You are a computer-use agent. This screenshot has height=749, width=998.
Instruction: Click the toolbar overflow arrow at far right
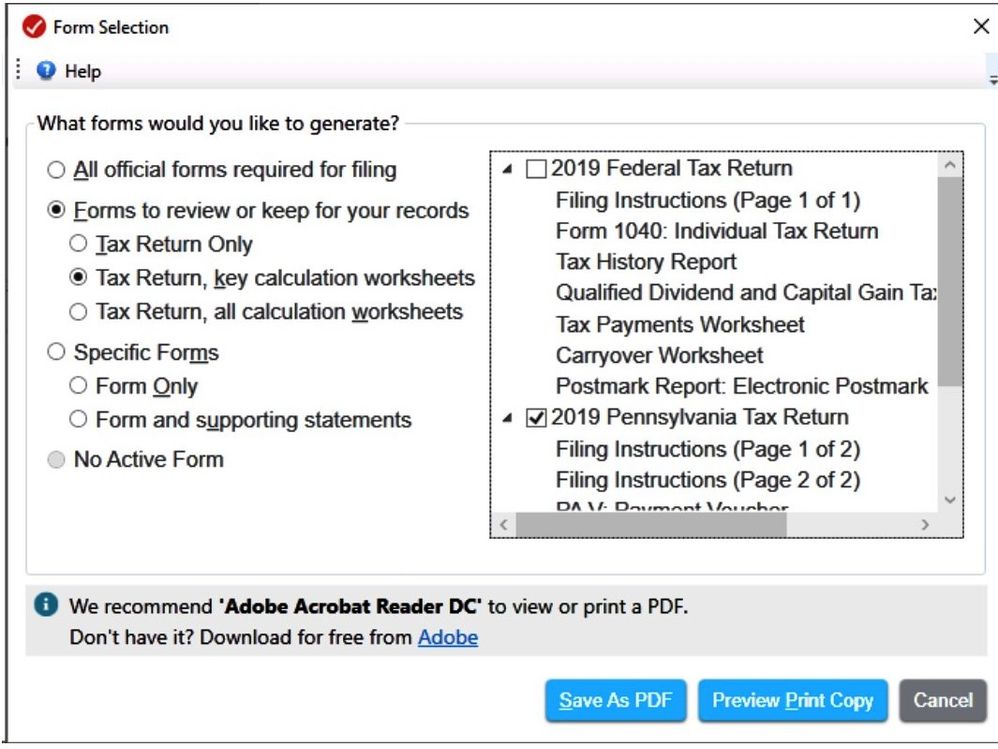tap(992, 78)
